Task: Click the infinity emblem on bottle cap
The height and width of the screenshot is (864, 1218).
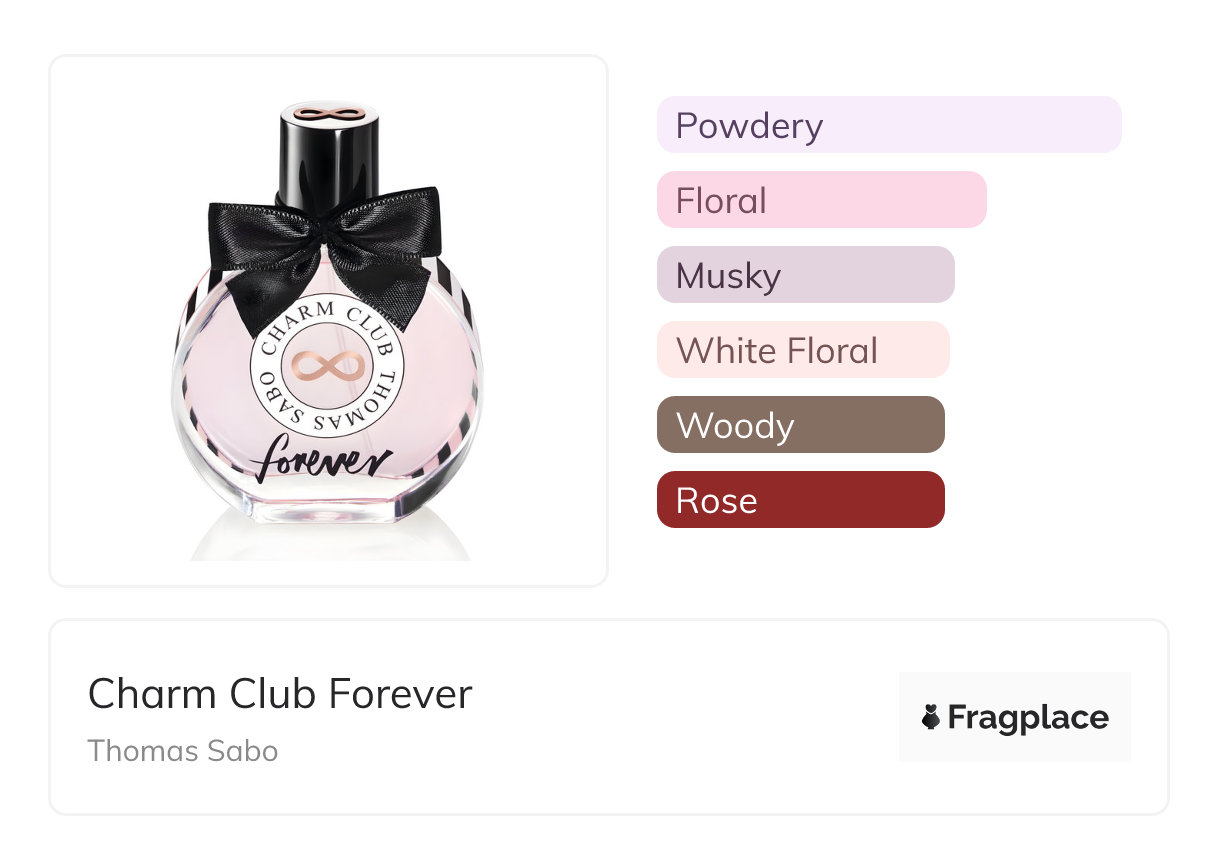Action: (x=329, y=111)
